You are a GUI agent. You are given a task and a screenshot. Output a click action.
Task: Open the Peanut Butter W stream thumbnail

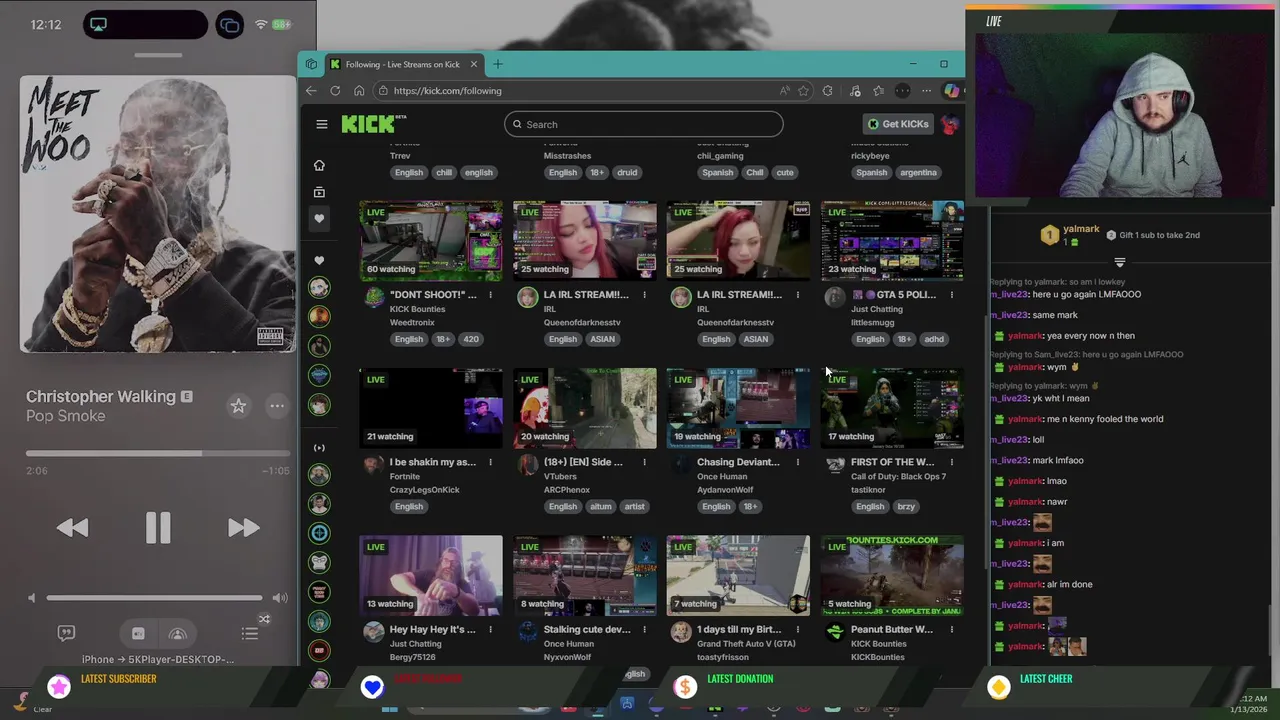(892, 575)
